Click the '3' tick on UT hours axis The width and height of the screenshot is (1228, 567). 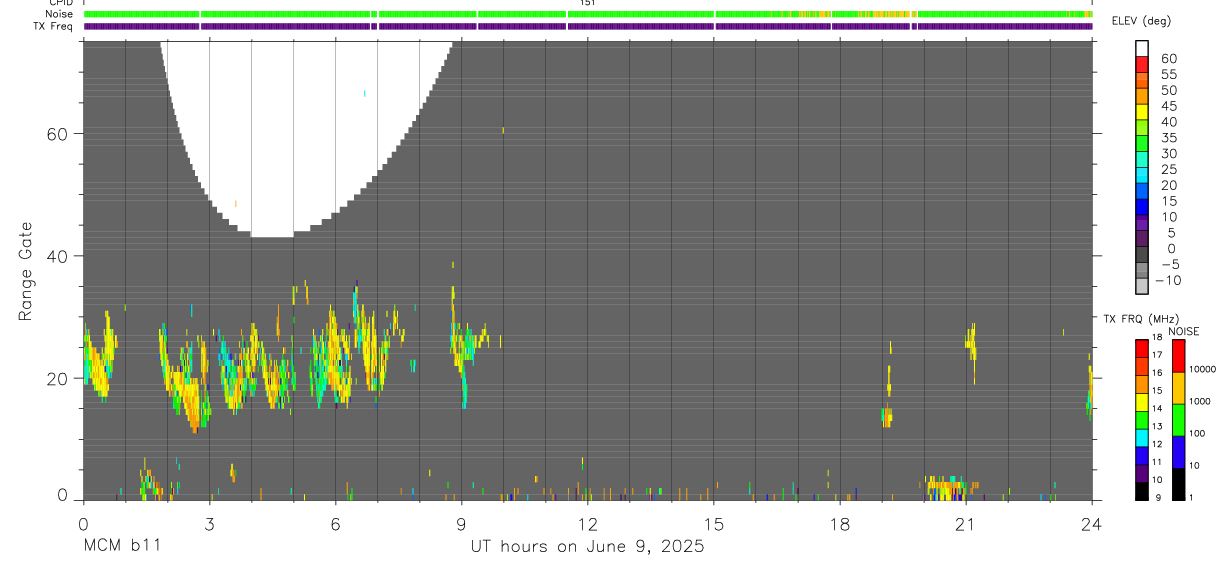click(x=209, y=523)
